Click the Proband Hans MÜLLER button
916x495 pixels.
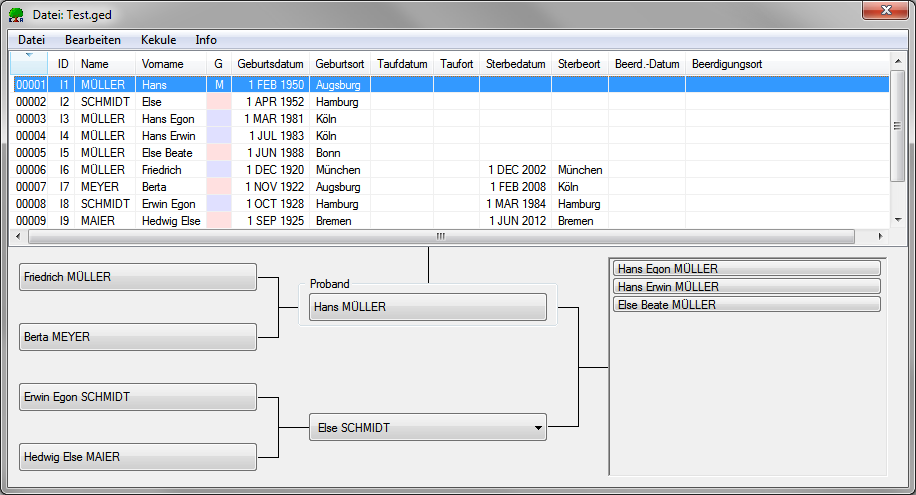click(x=427, y=307)
